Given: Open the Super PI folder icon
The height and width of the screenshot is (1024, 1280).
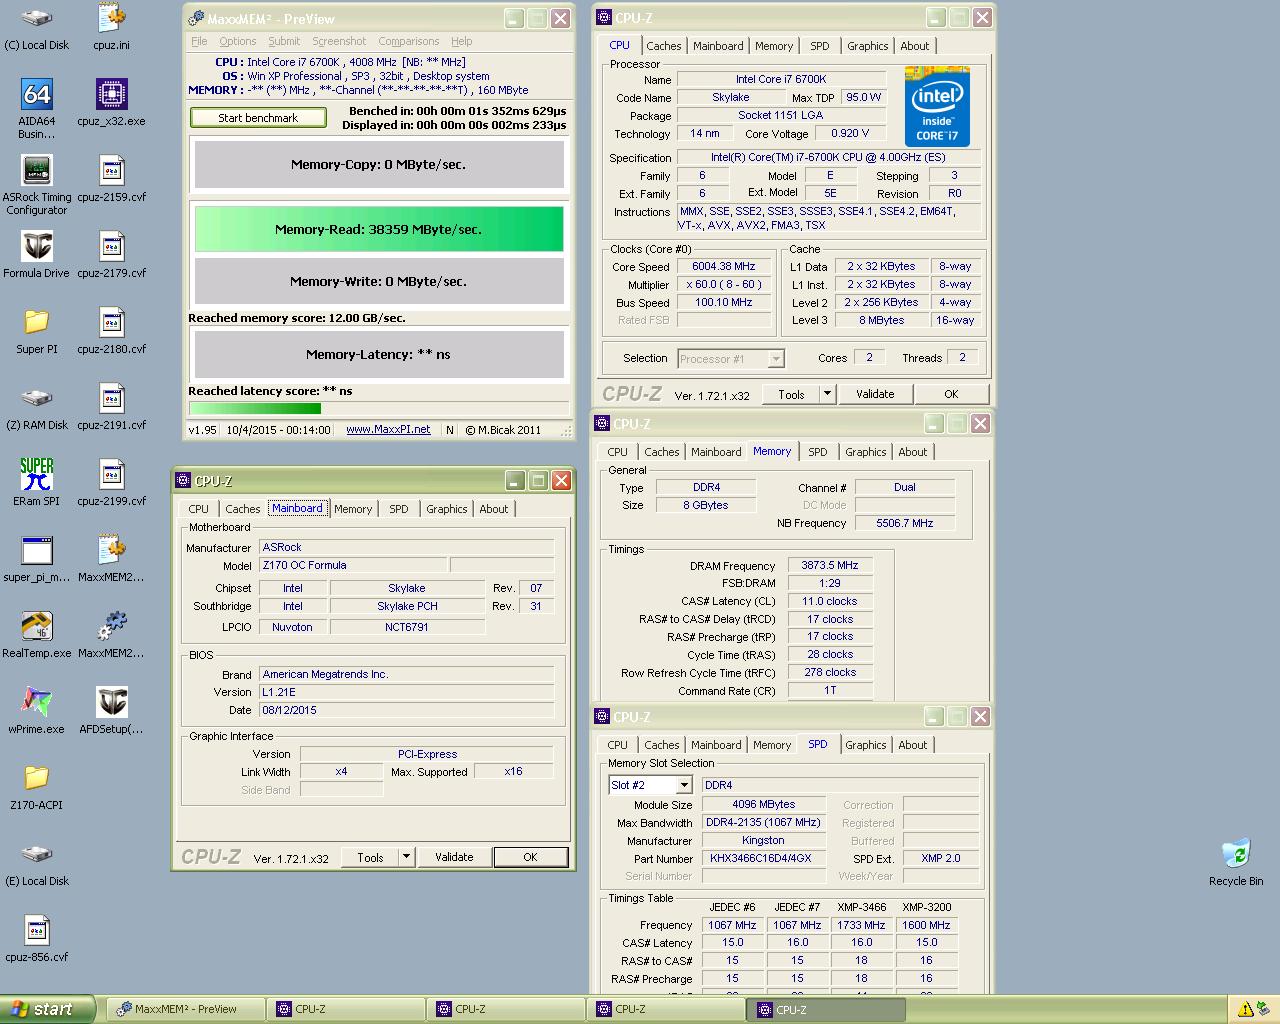Looking at the screenshot, I should point(37,331).
